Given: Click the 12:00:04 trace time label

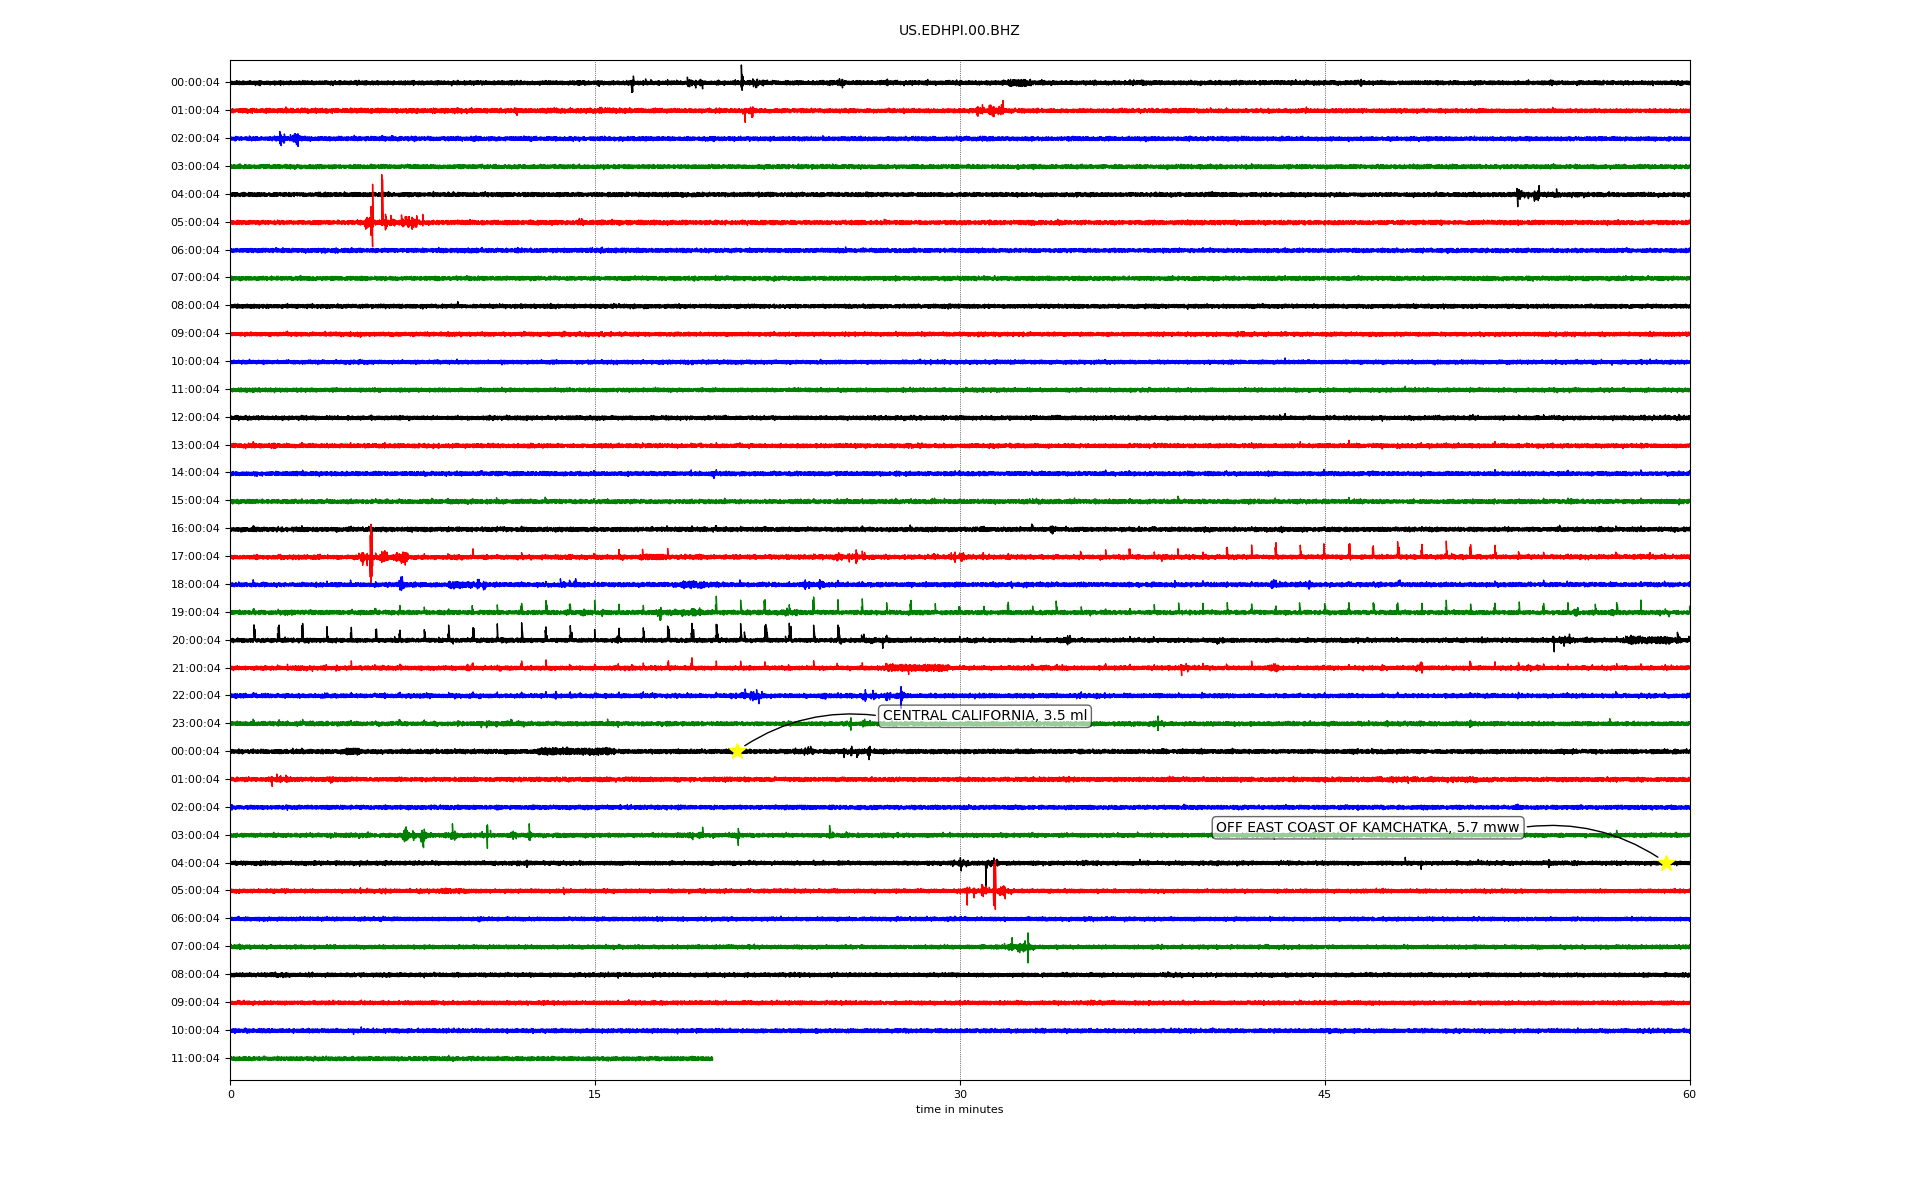Looking at the screenshot, I should click(x=195, y=417).
